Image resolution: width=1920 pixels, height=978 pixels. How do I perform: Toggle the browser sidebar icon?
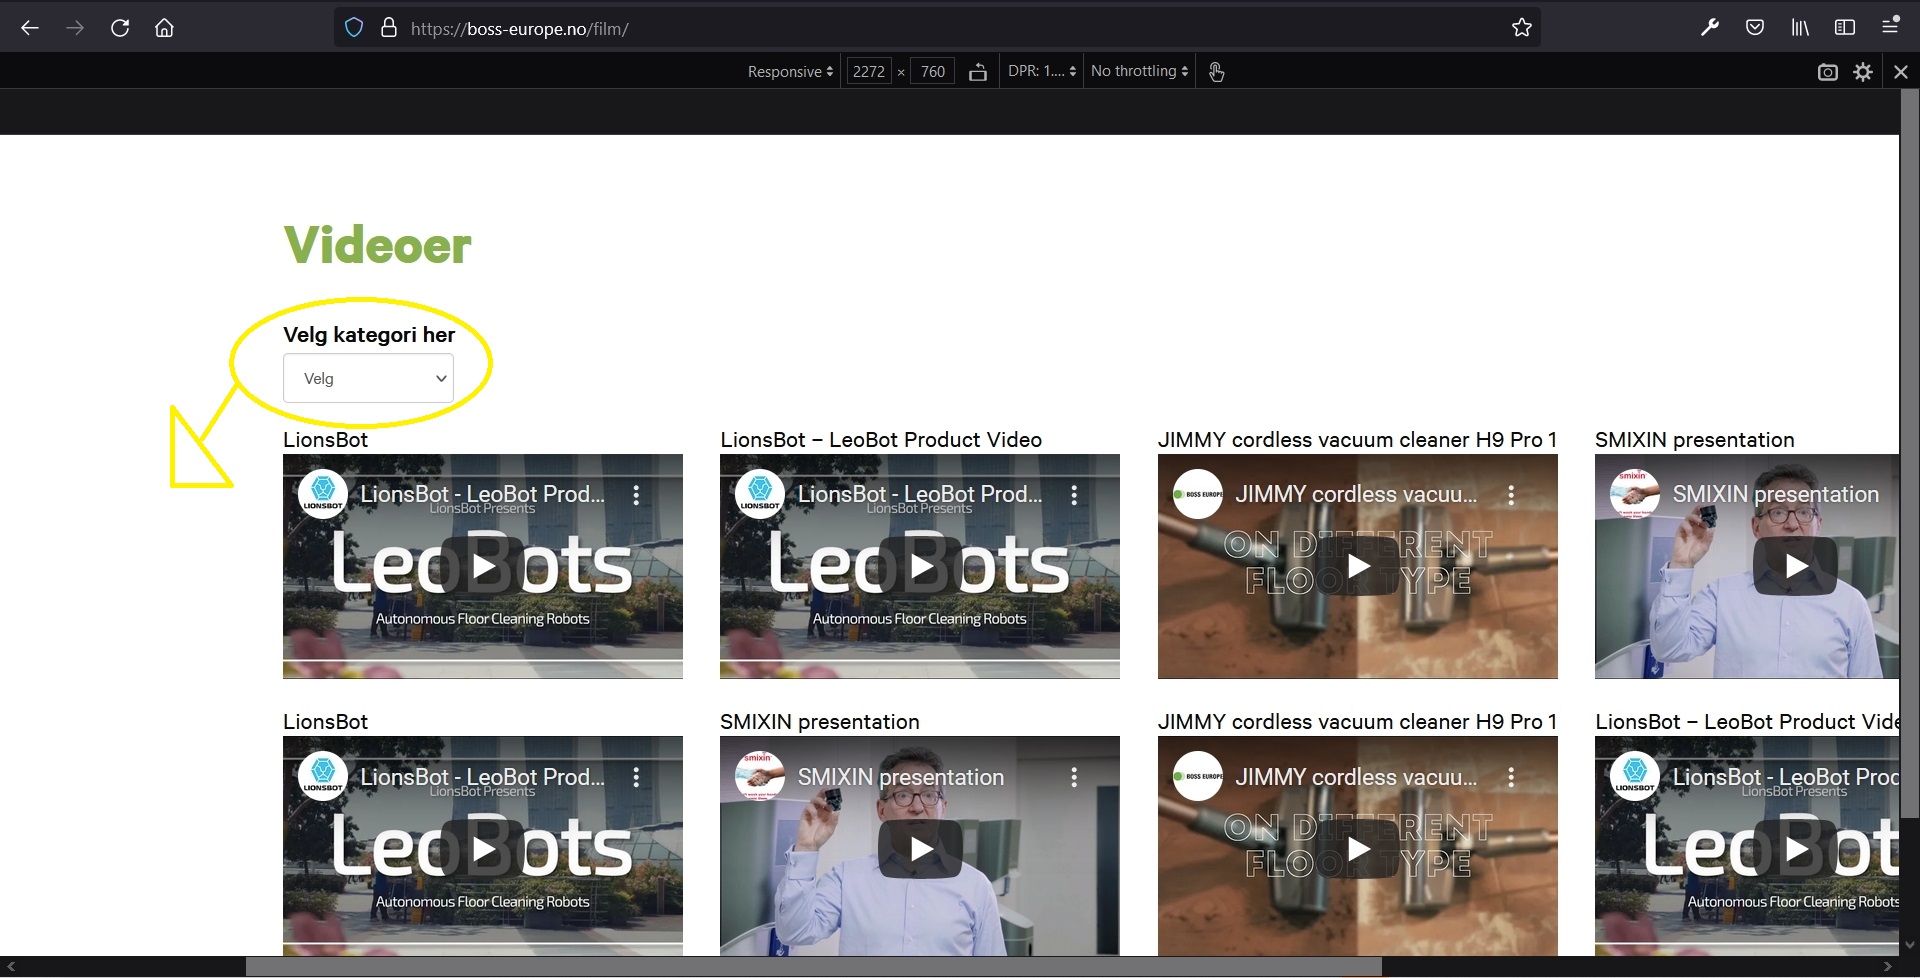(1845, 28)
